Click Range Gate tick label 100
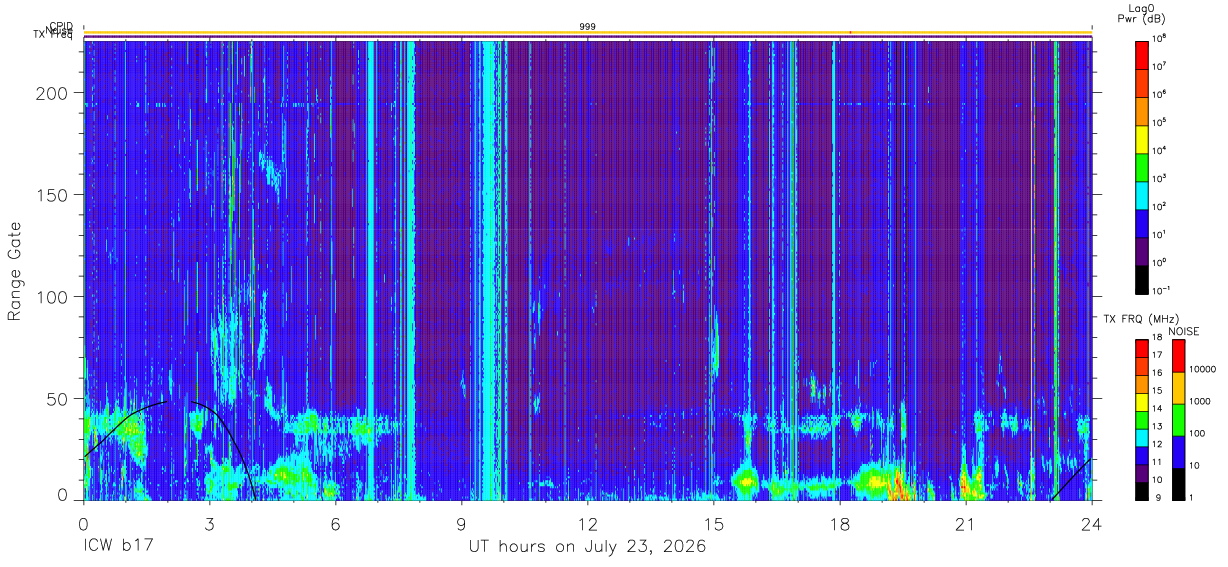This screenshot has width=1228, height=567. point(53,297)
